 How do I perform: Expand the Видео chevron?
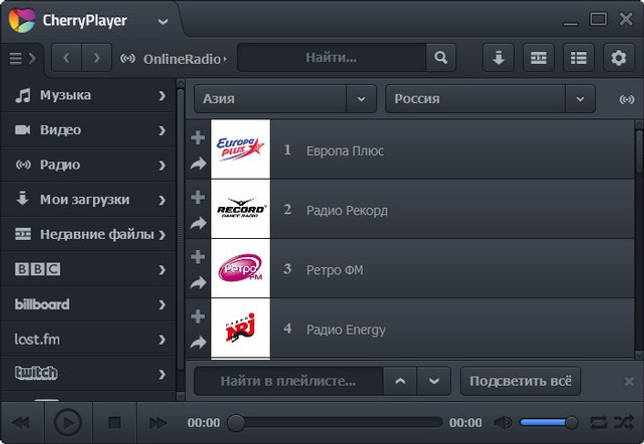click(x=162, y=131)
